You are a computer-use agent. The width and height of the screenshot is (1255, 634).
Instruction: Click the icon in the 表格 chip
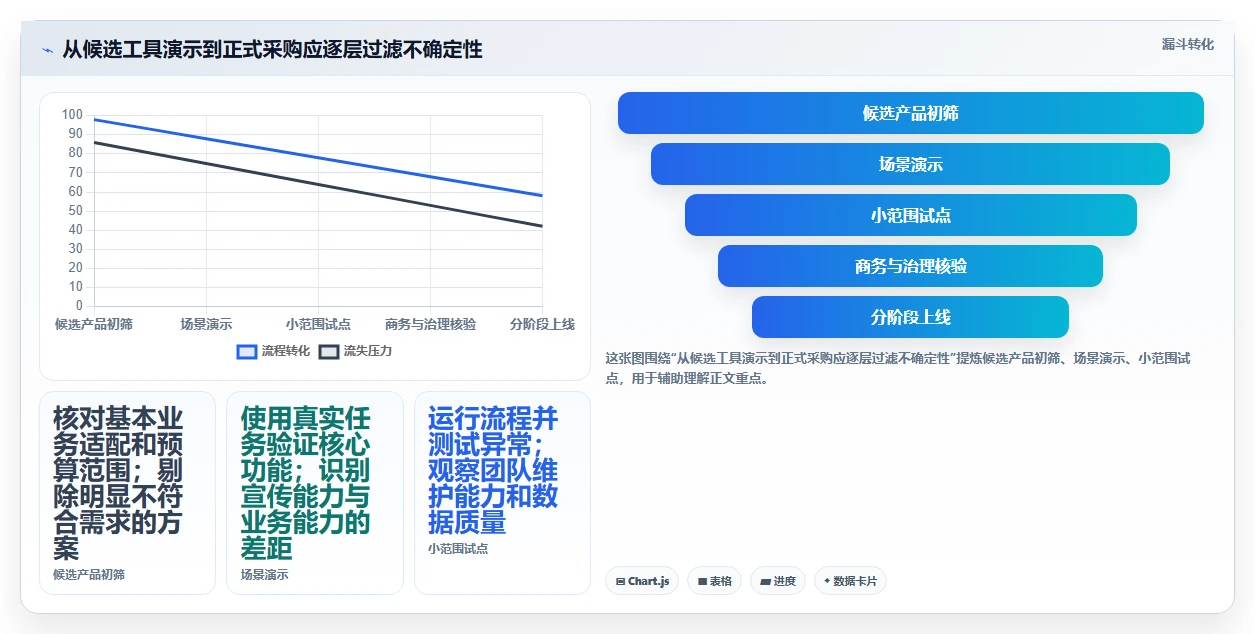(702, 581)
